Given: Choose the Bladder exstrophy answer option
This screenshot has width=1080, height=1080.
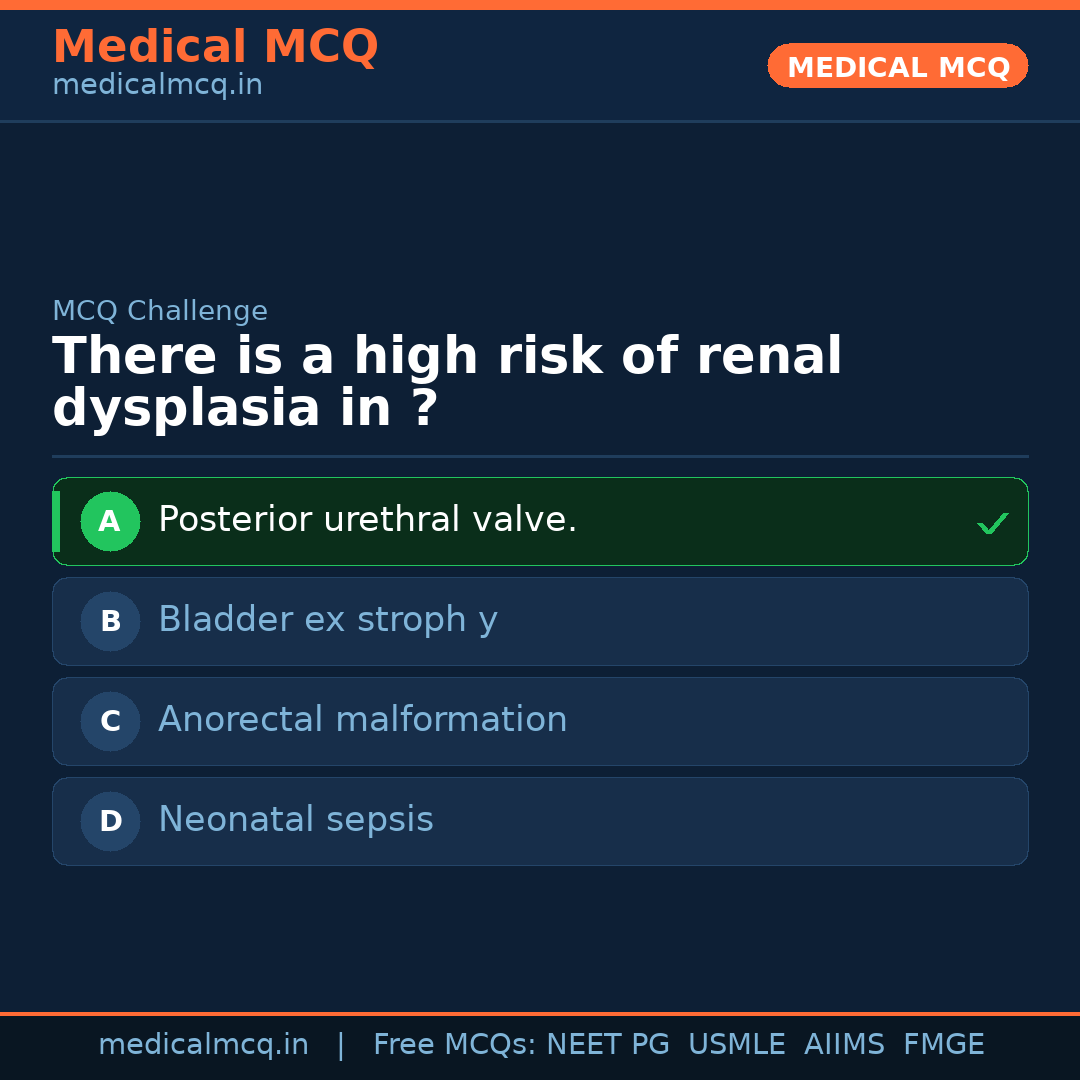Looking at the screenshot, I should pos(327,620).
